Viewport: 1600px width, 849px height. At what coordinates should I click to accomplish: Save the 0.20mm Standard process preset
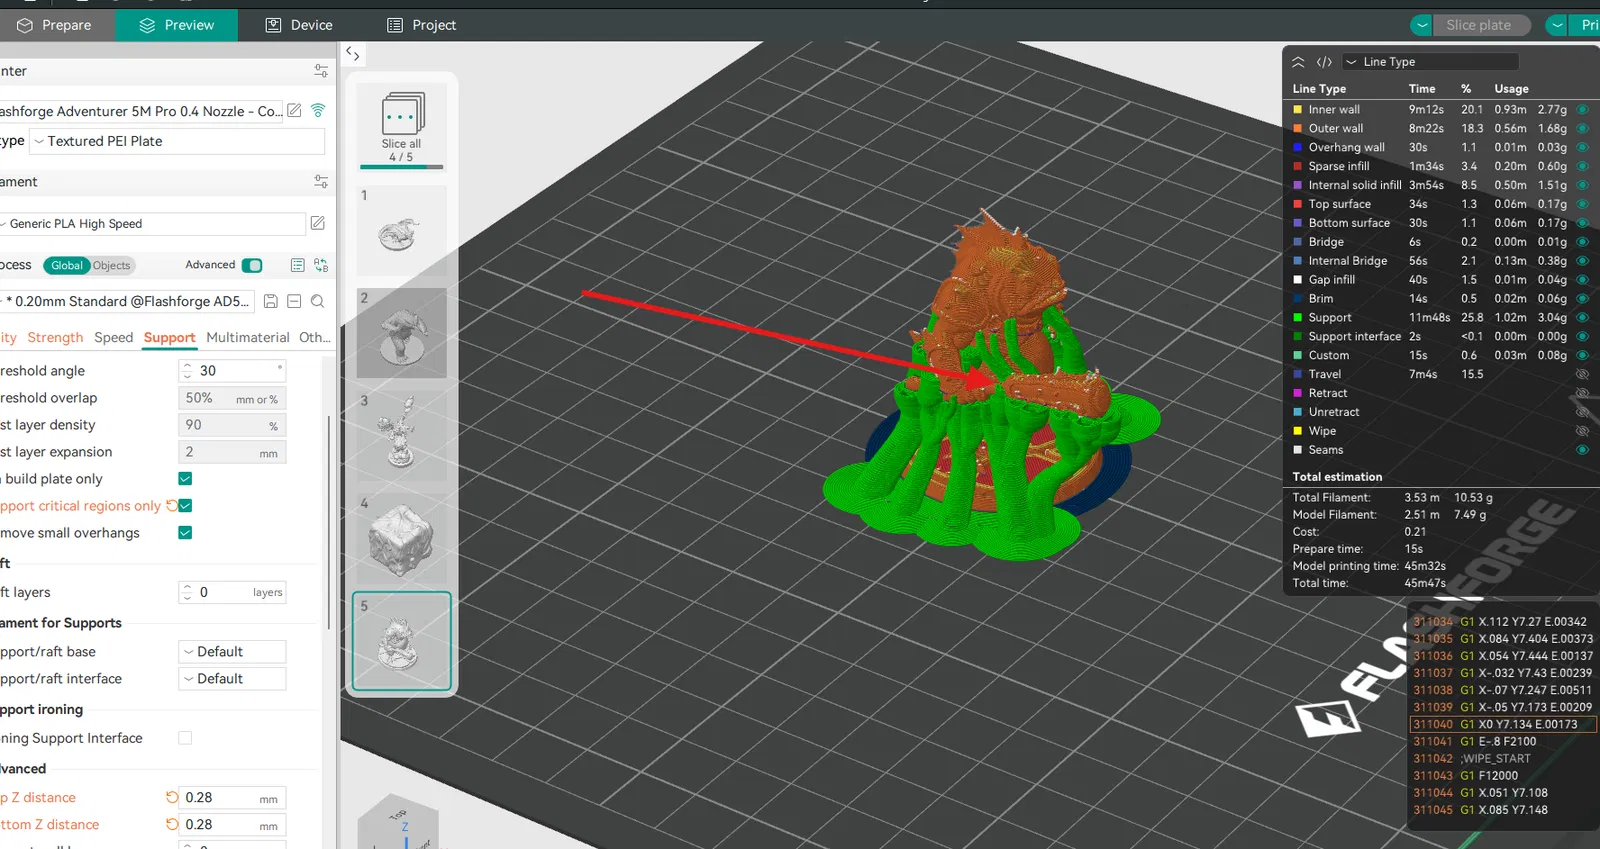pos(270,301)
